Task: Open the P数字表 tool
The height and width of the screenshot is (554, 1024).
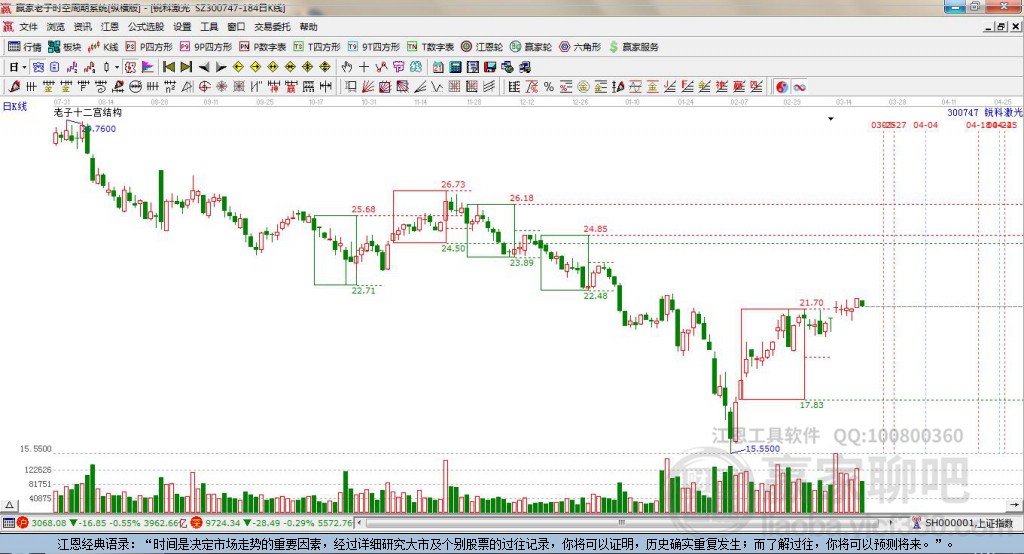Action: click(263, 47)
